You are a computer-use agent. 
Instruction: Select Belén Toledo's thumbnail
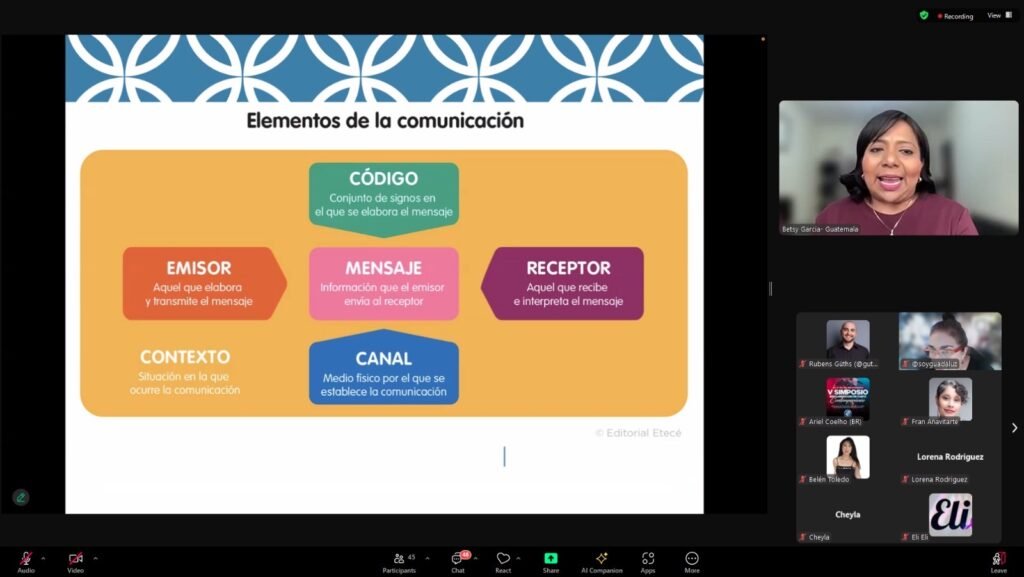coord(848,458)
